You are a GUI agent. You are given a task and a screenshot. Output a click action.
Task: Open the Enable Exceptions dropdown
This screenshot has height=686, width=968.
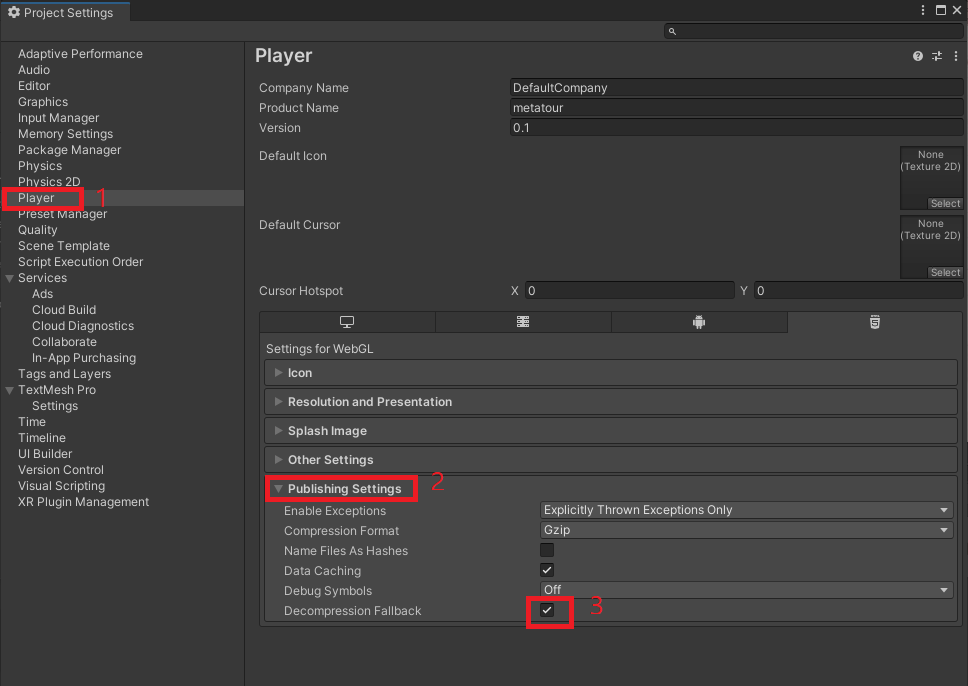pyautogui.click(x=746, y=510)
